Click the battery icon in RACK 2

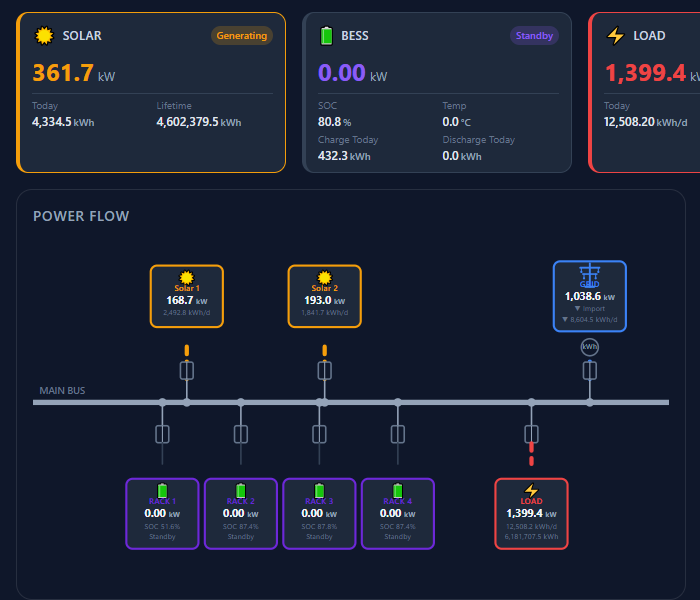241,491
